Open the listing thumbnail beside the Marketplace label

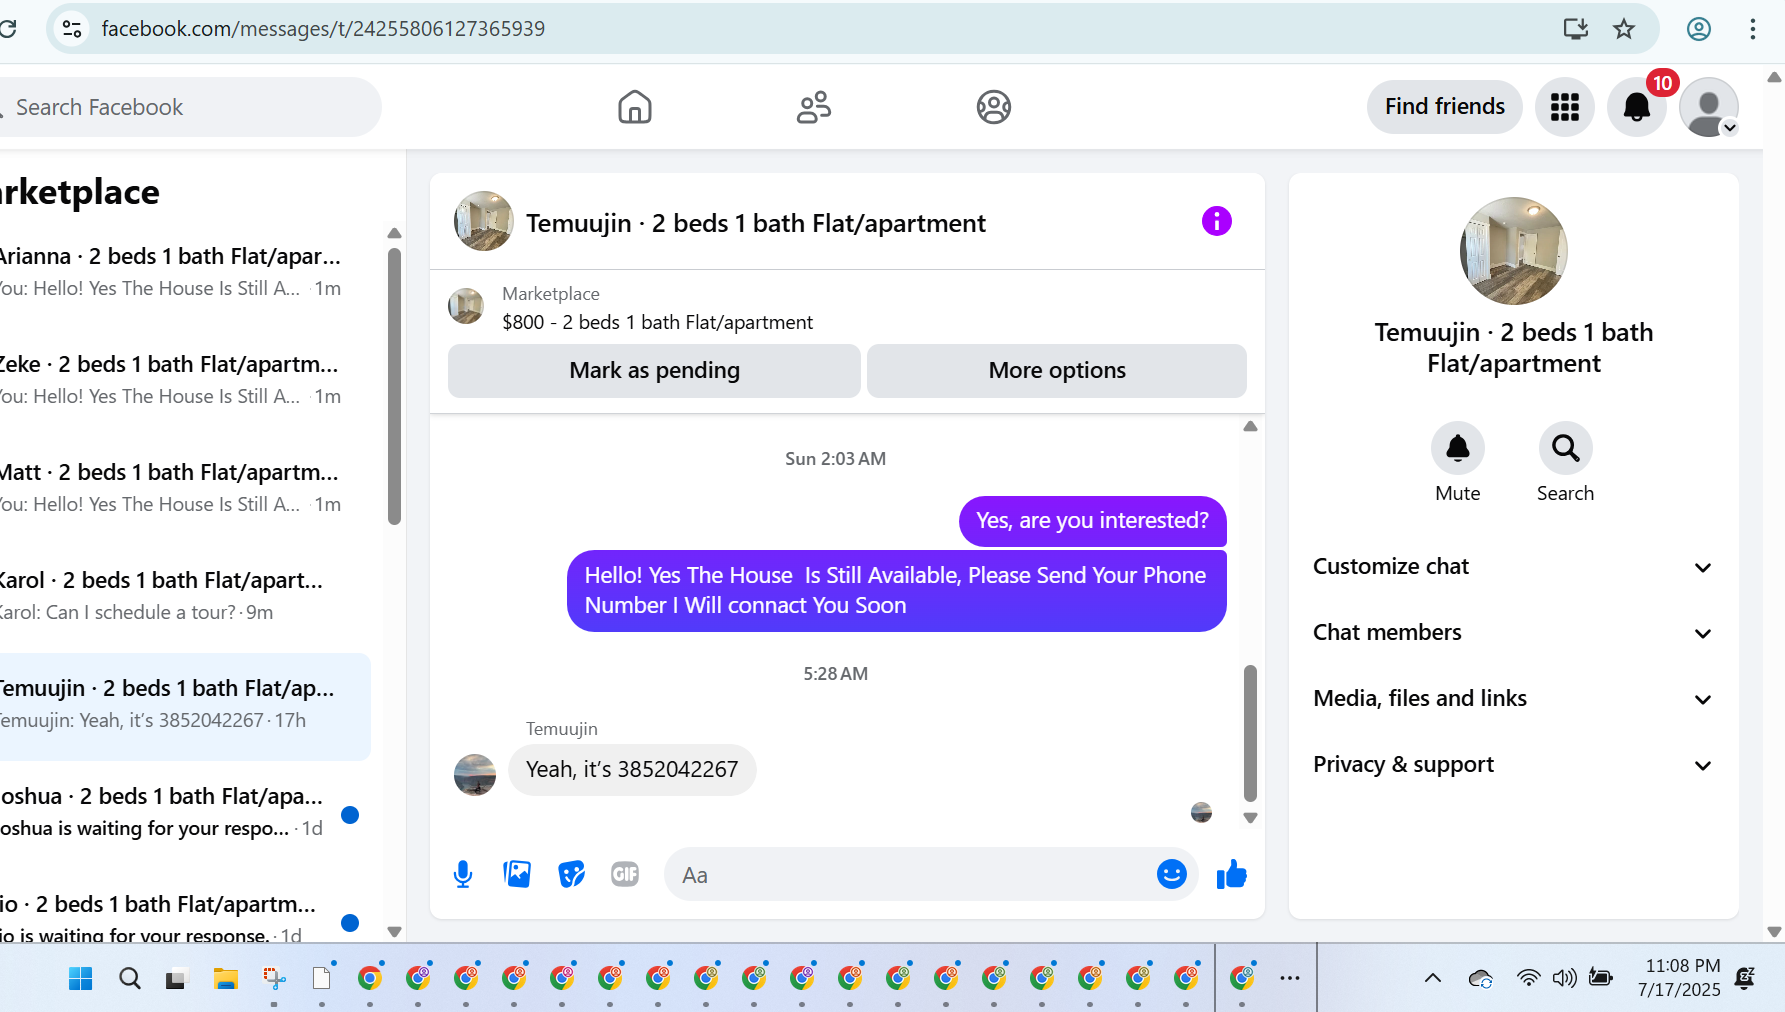coord(466,306)
